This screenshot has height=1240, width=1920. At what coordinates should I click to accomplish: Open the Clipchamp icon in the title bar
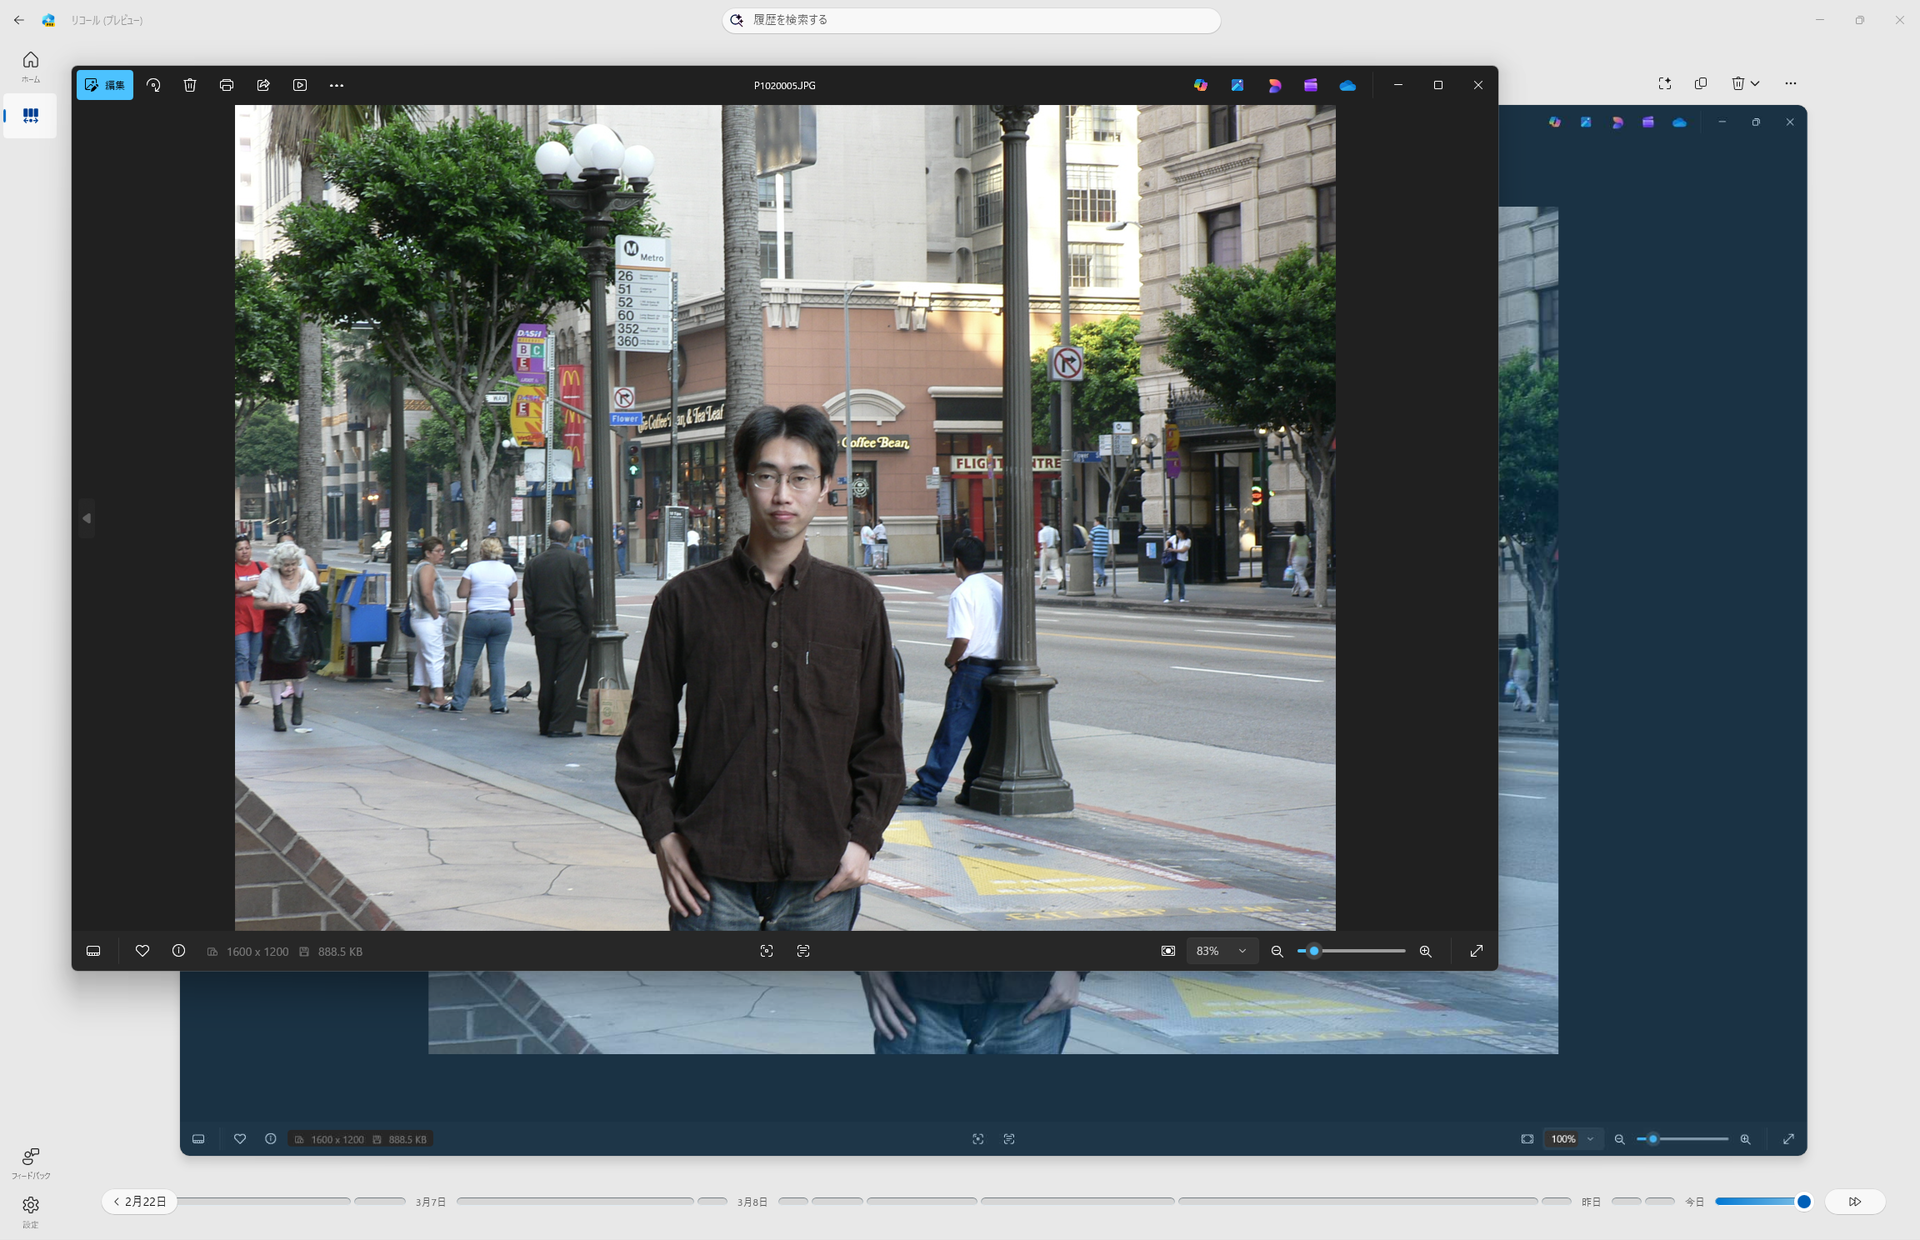coord(1311,85)
